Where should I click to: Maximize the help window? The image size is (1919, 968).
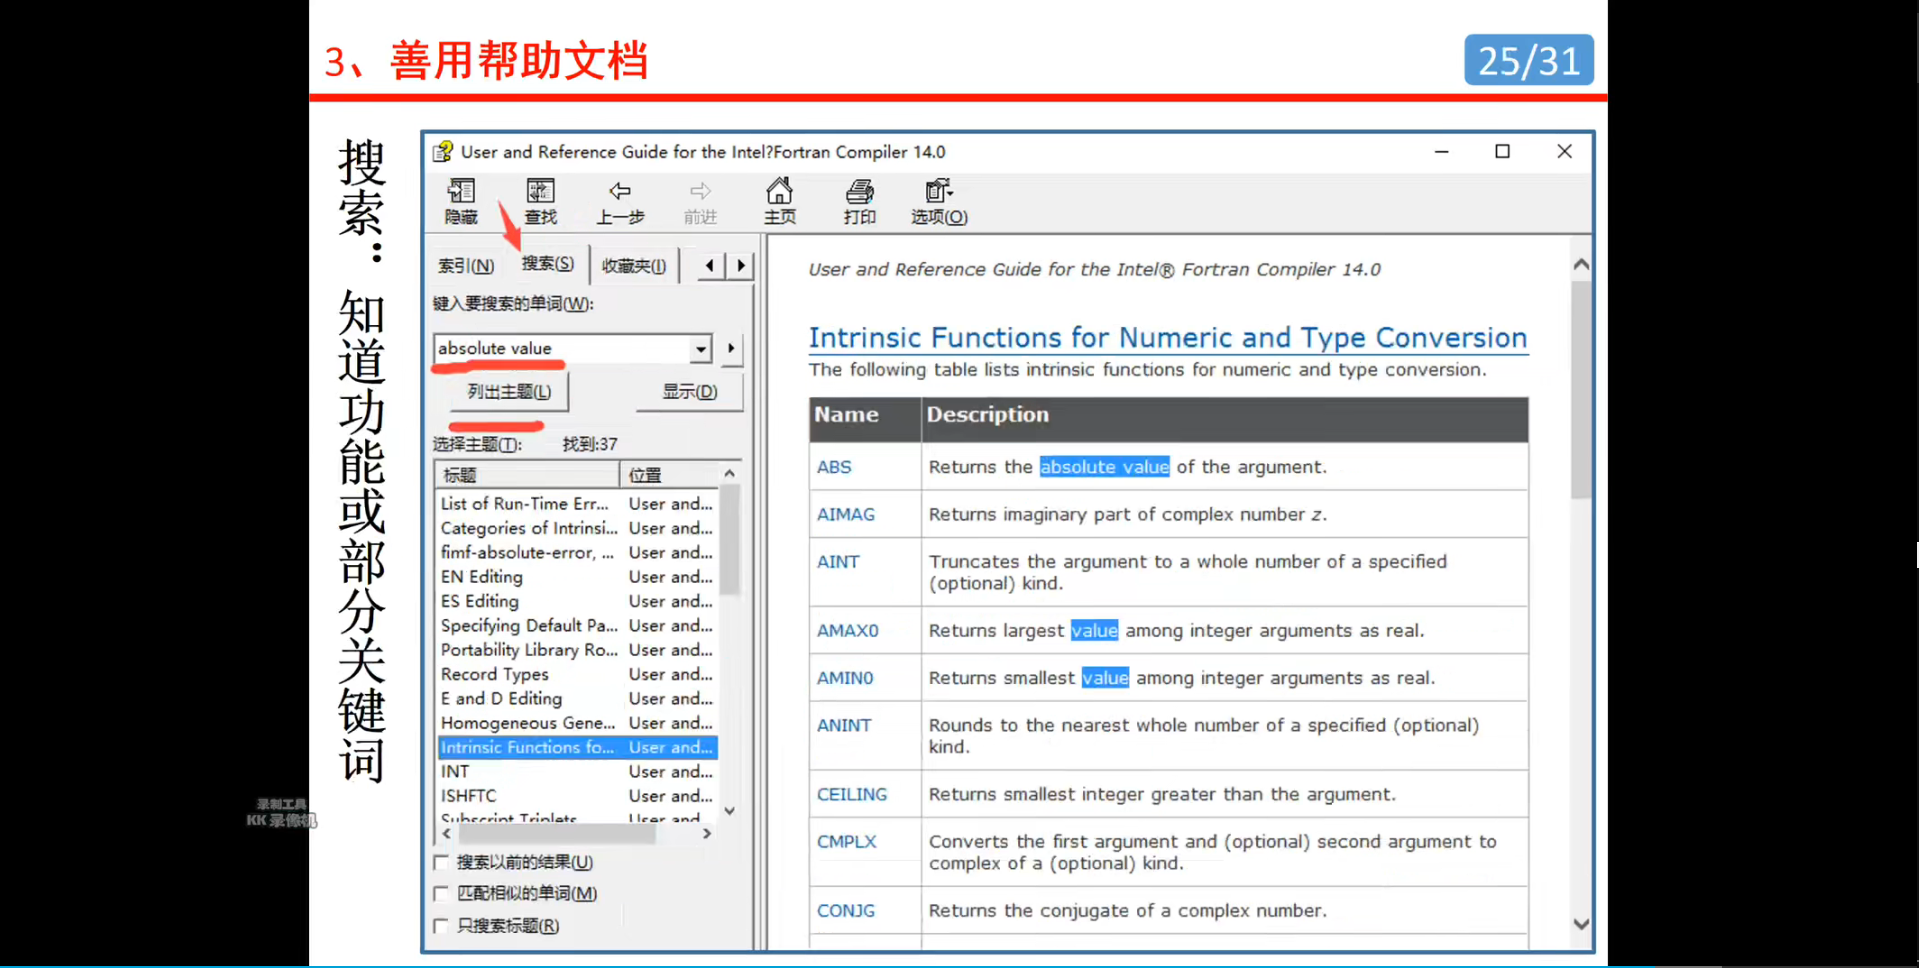click(1502, 152)
